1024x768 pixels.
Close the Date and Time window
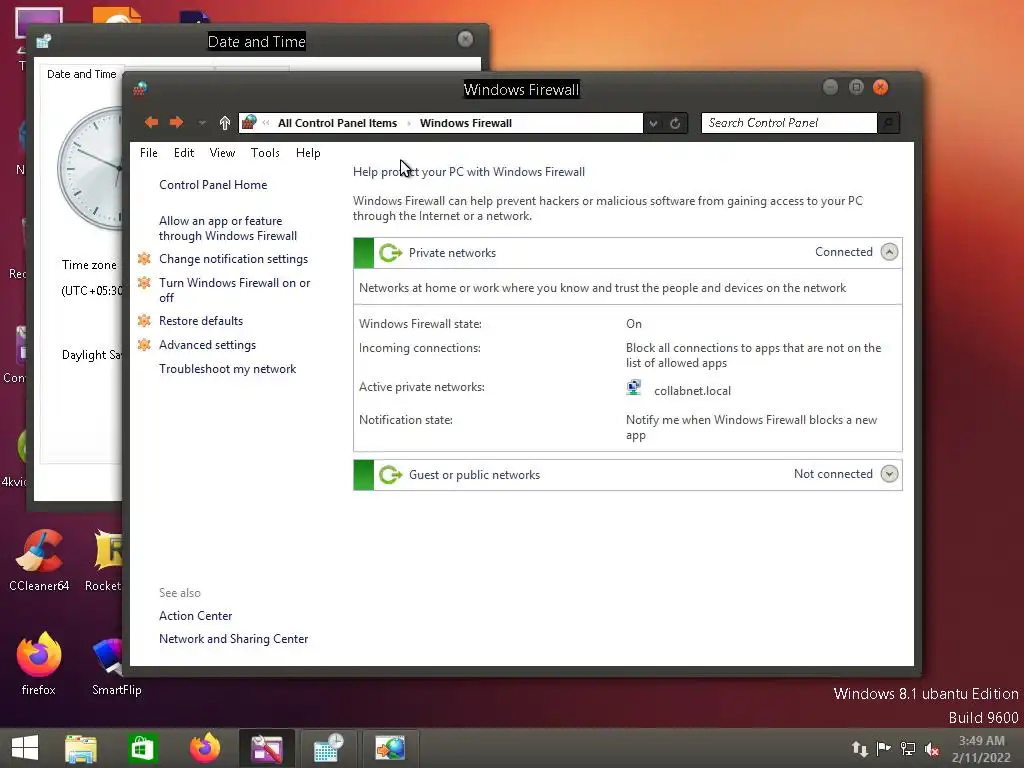pos(465,39)
